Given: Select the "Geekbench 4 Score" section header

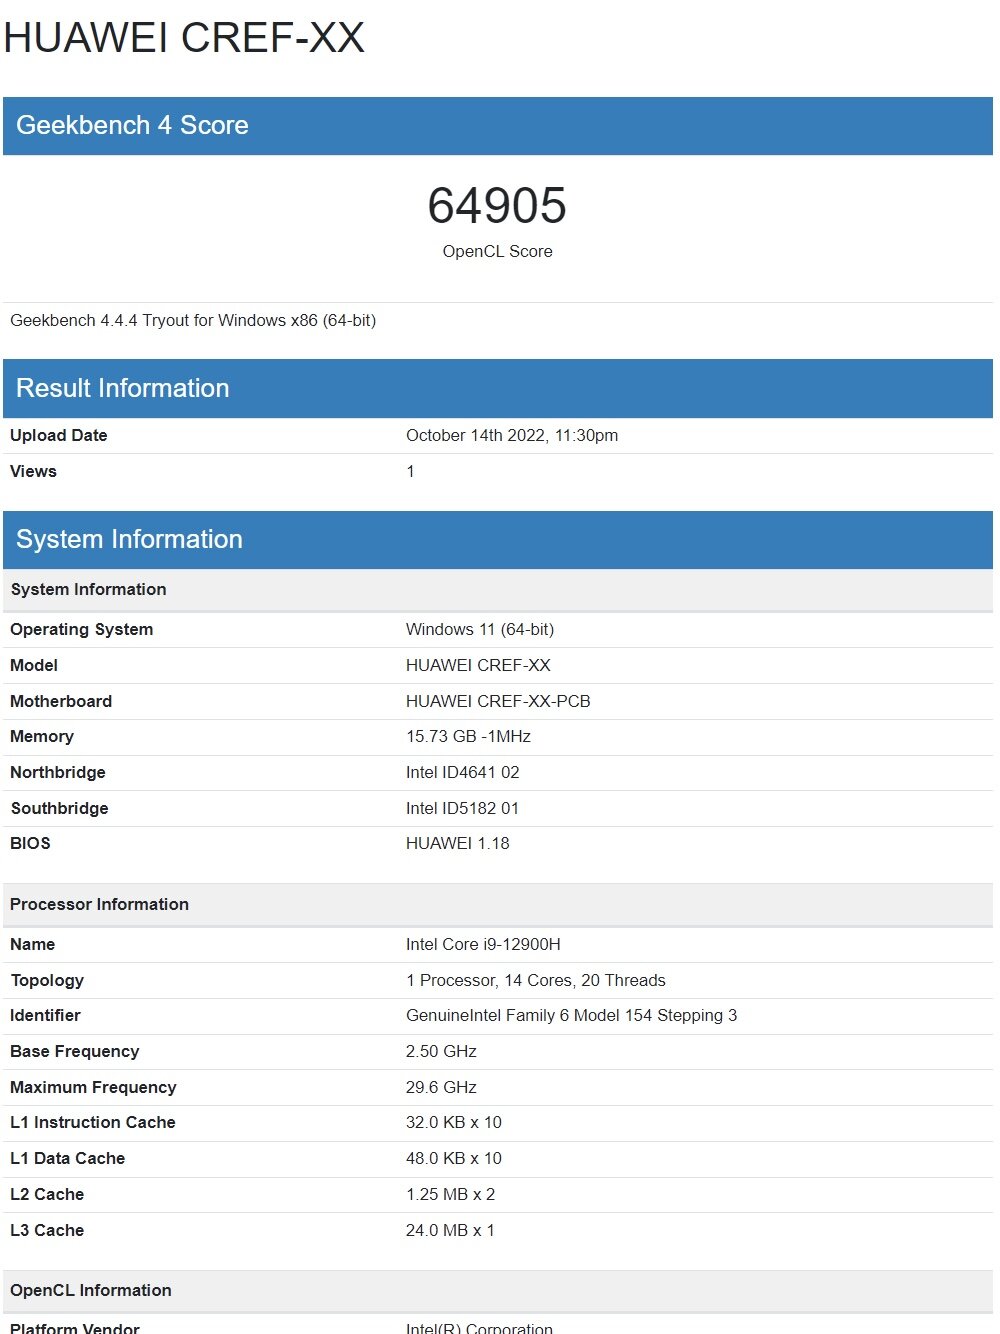Looking at the screenshot, I should [x=498, y=126].
